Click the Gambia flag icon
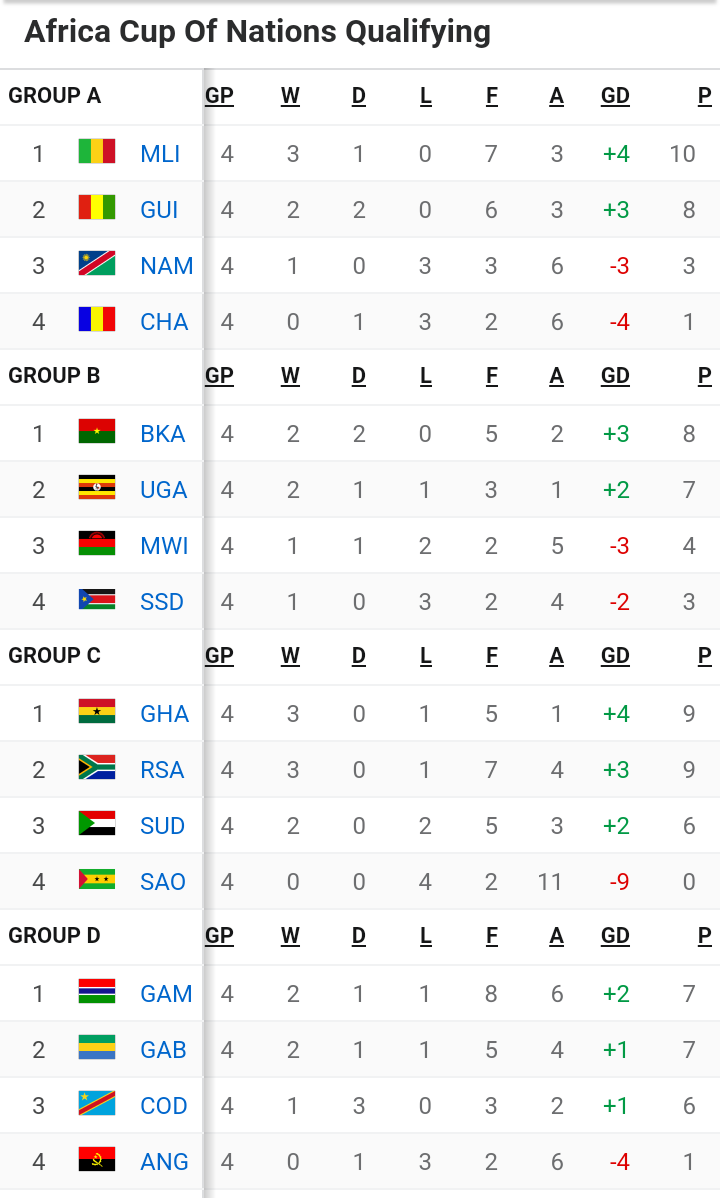The height and width of the screenshot is (1198, 720). click(97, 992)
